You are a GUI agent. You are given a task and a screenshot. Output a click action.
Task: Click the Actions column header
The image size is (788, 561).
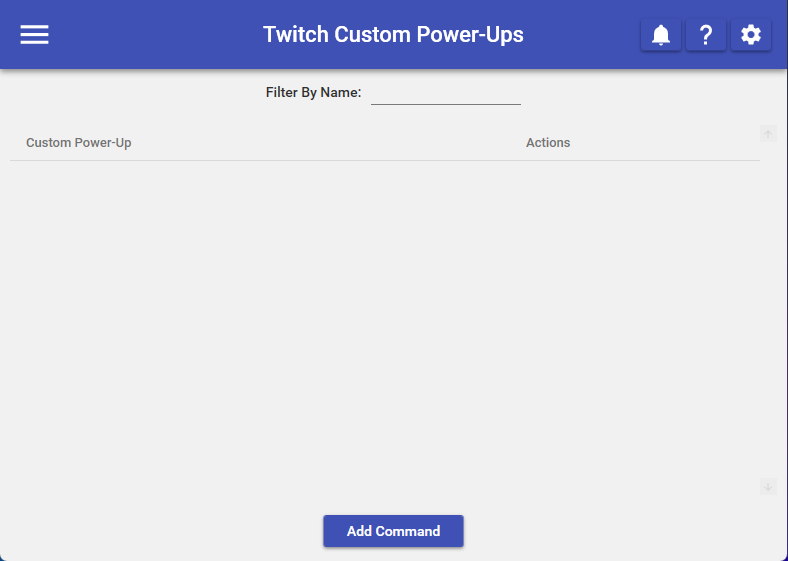click(x=548, y=143)
